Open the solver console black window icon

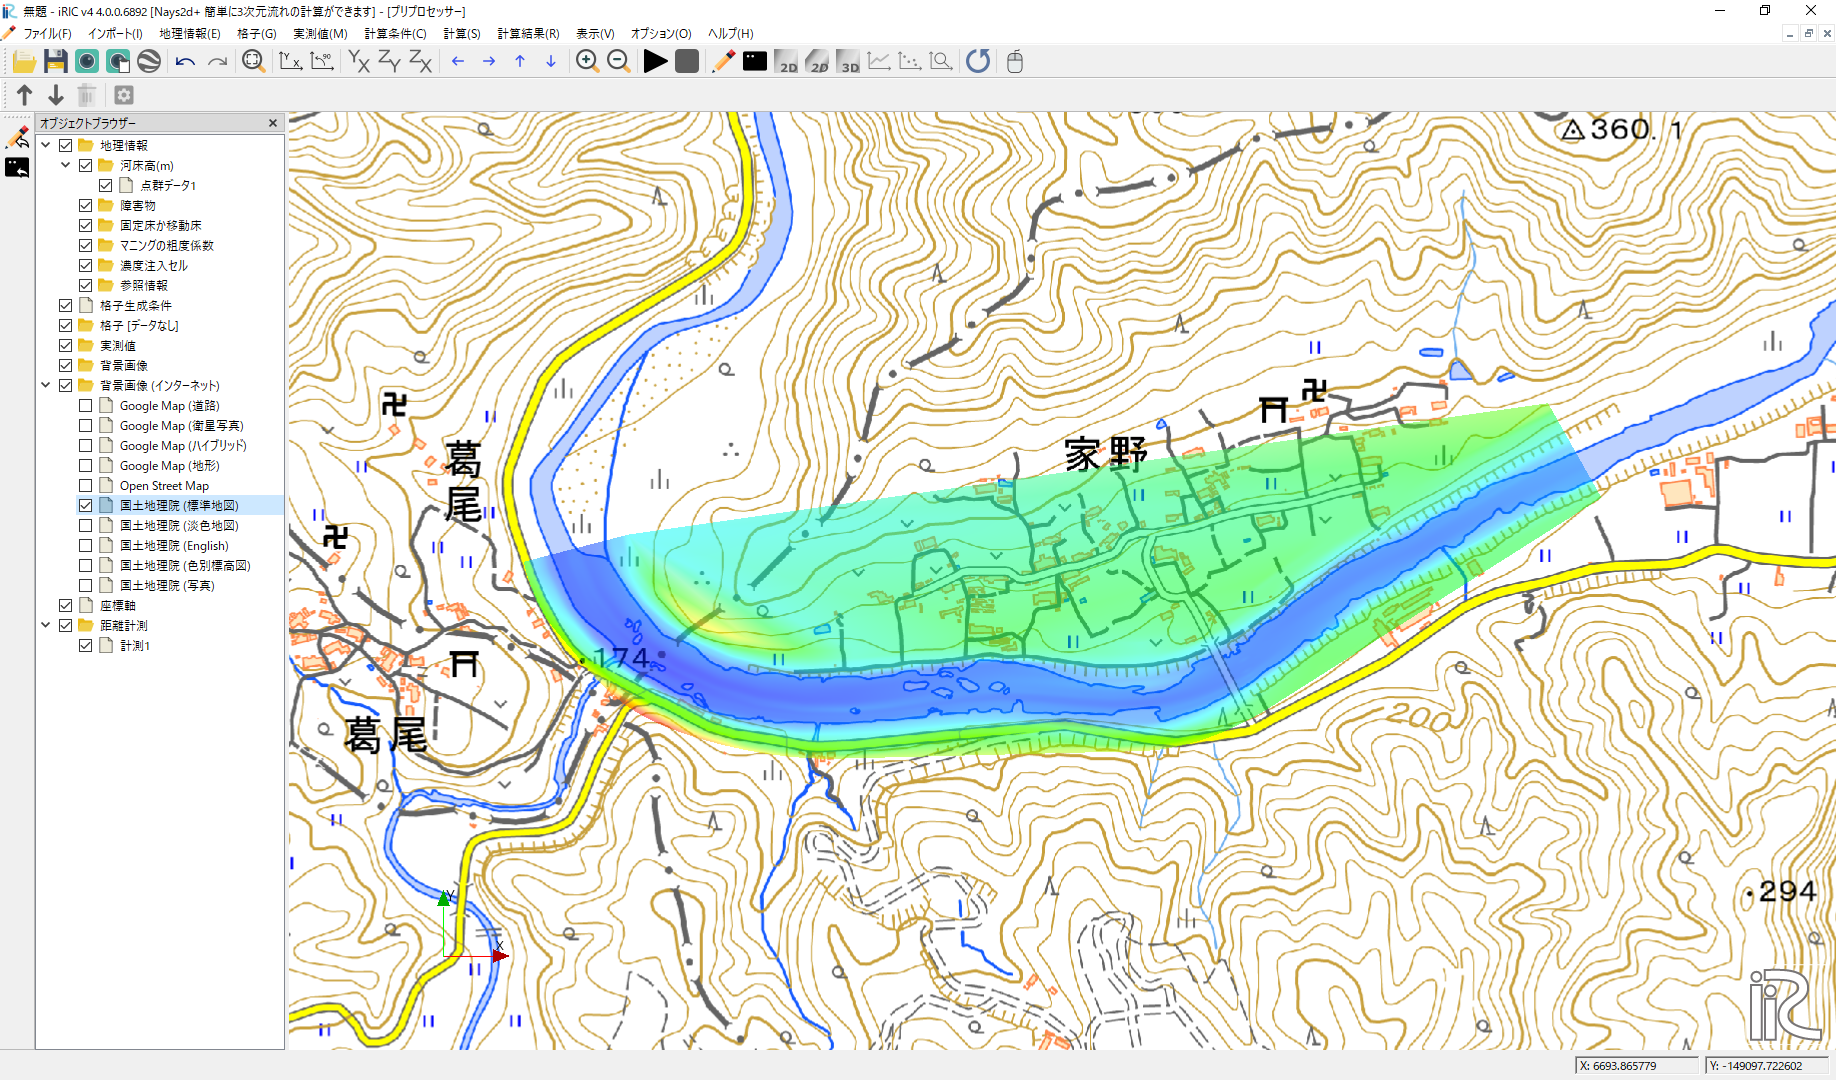(755, 62)
